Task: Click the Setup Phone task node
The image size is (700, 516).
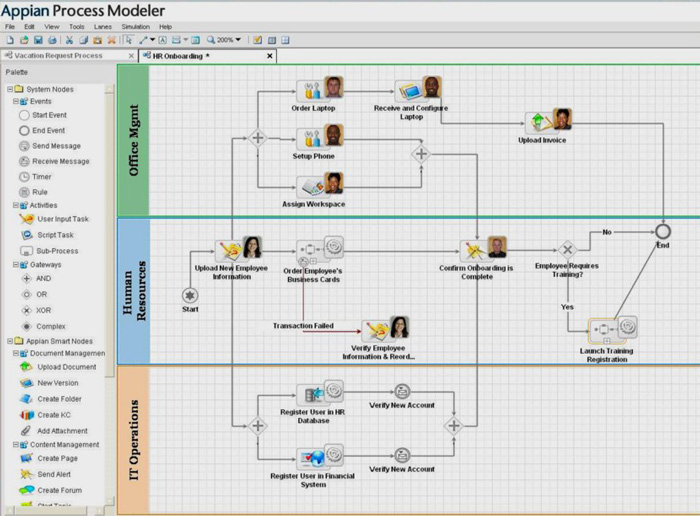Action: 320,137
